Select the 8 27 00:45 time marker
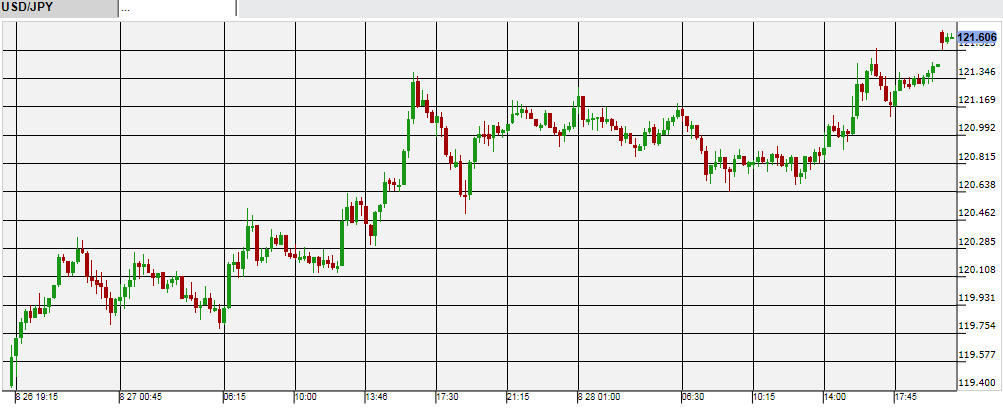 [142, 396]
